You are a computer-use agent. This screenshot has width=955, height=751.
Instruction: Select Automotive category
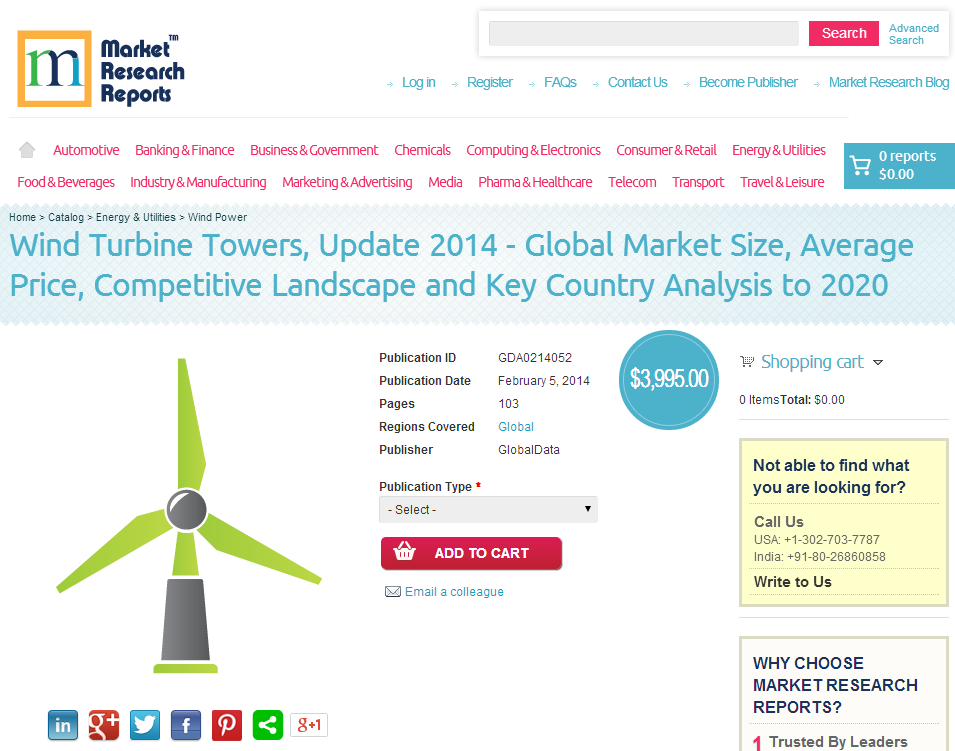coord(86,150)
